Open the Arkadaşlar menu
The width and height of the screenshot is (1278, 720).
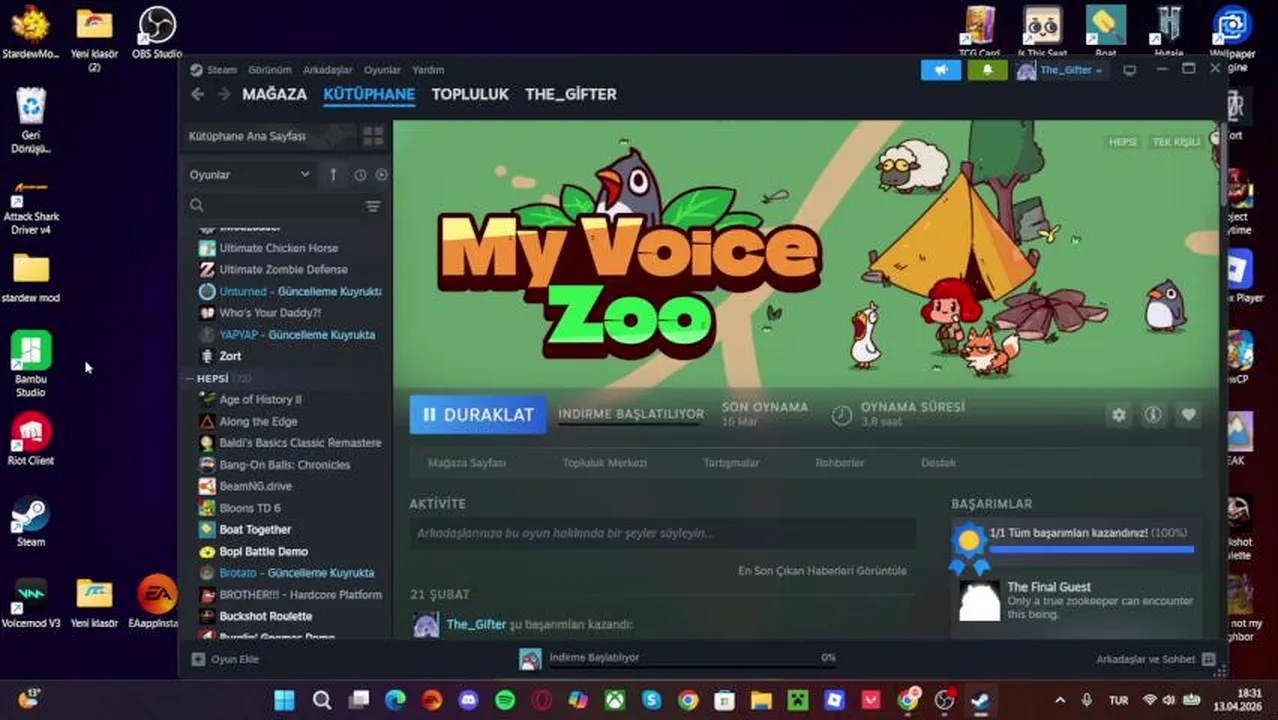click(x=328, y=70)
